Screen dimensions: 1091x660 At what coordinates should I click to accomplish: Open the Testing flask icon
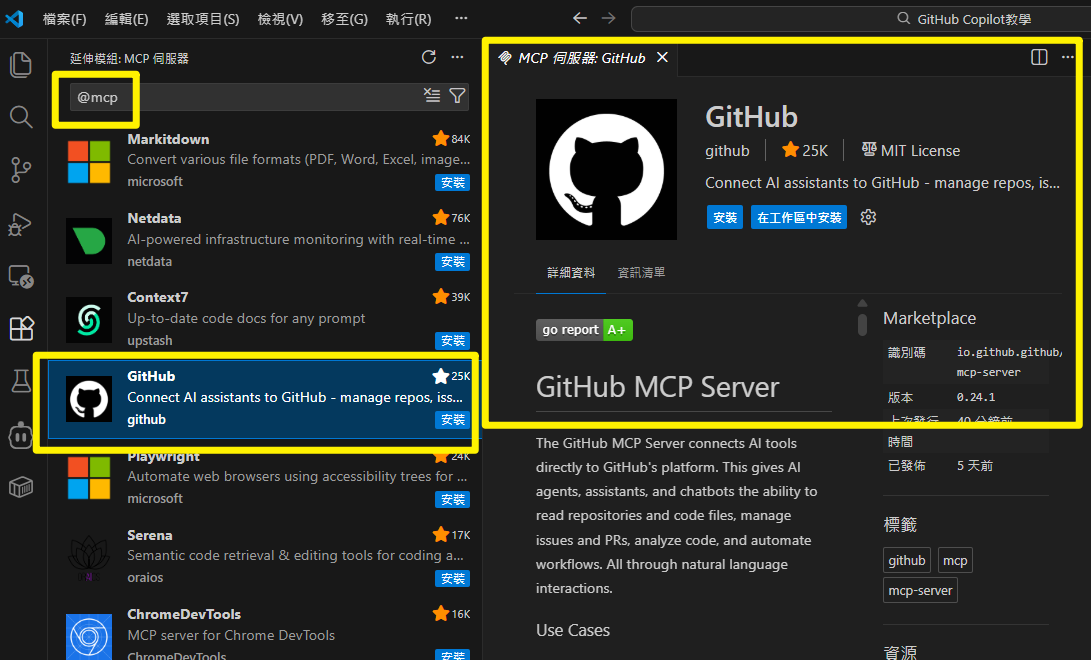21,381
